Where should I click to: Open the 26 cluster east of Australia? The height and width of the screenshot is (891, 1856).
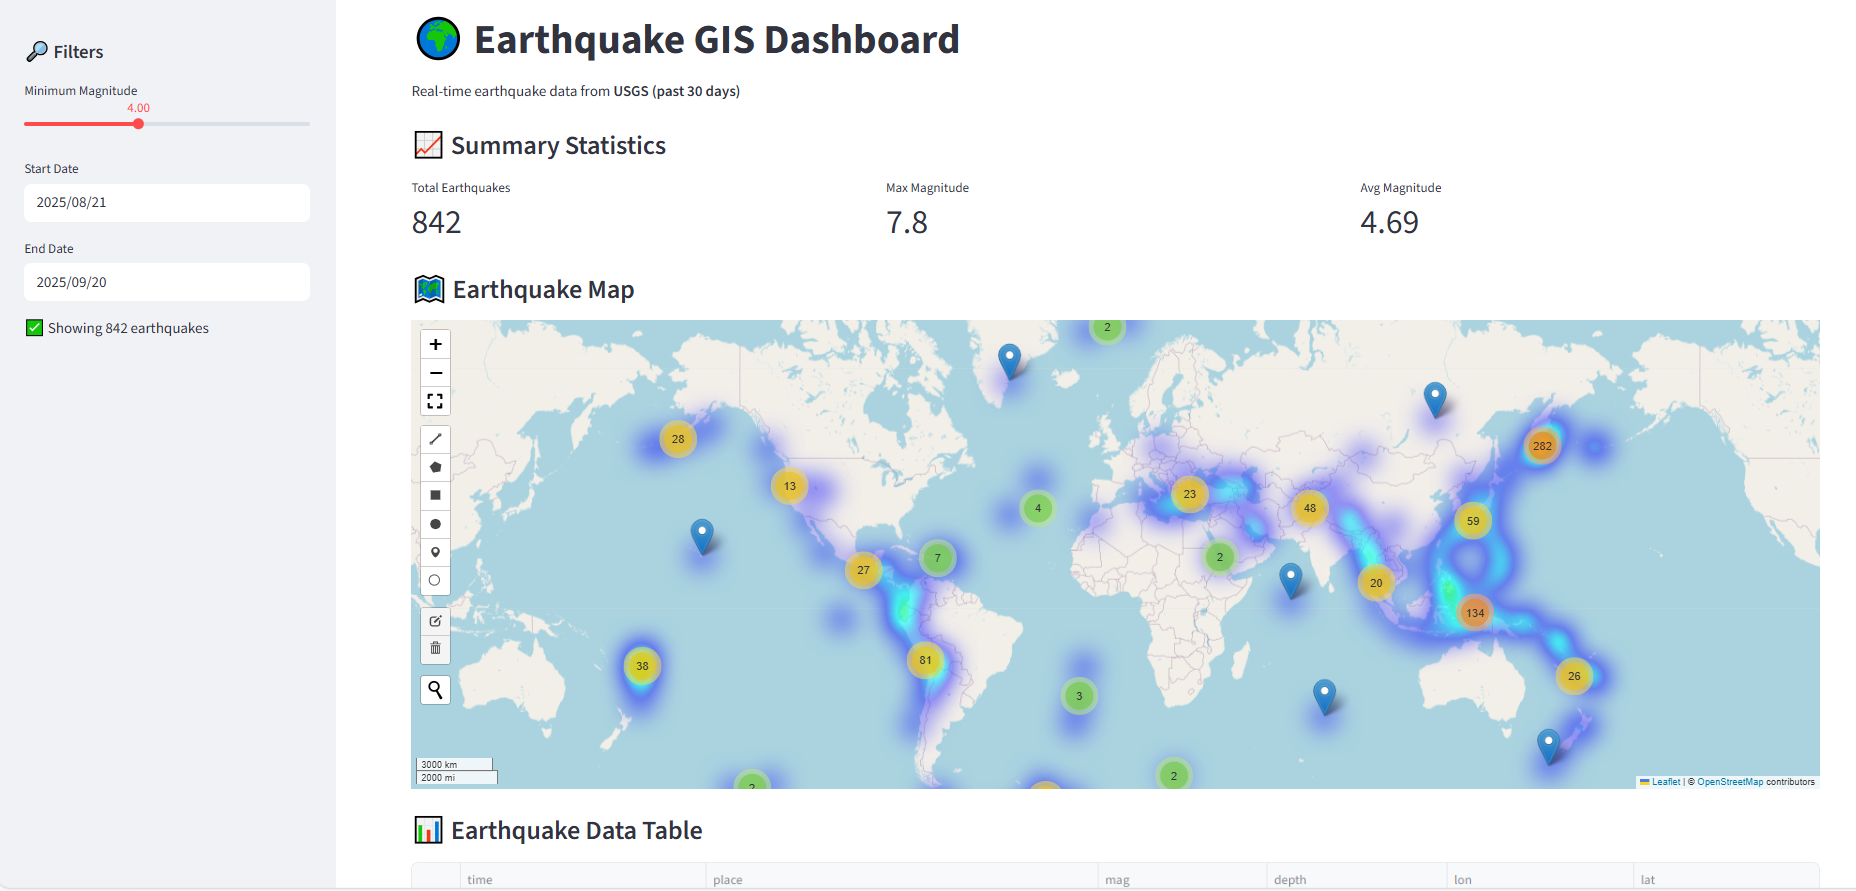pyautogui.click(x=1574, y=676)
